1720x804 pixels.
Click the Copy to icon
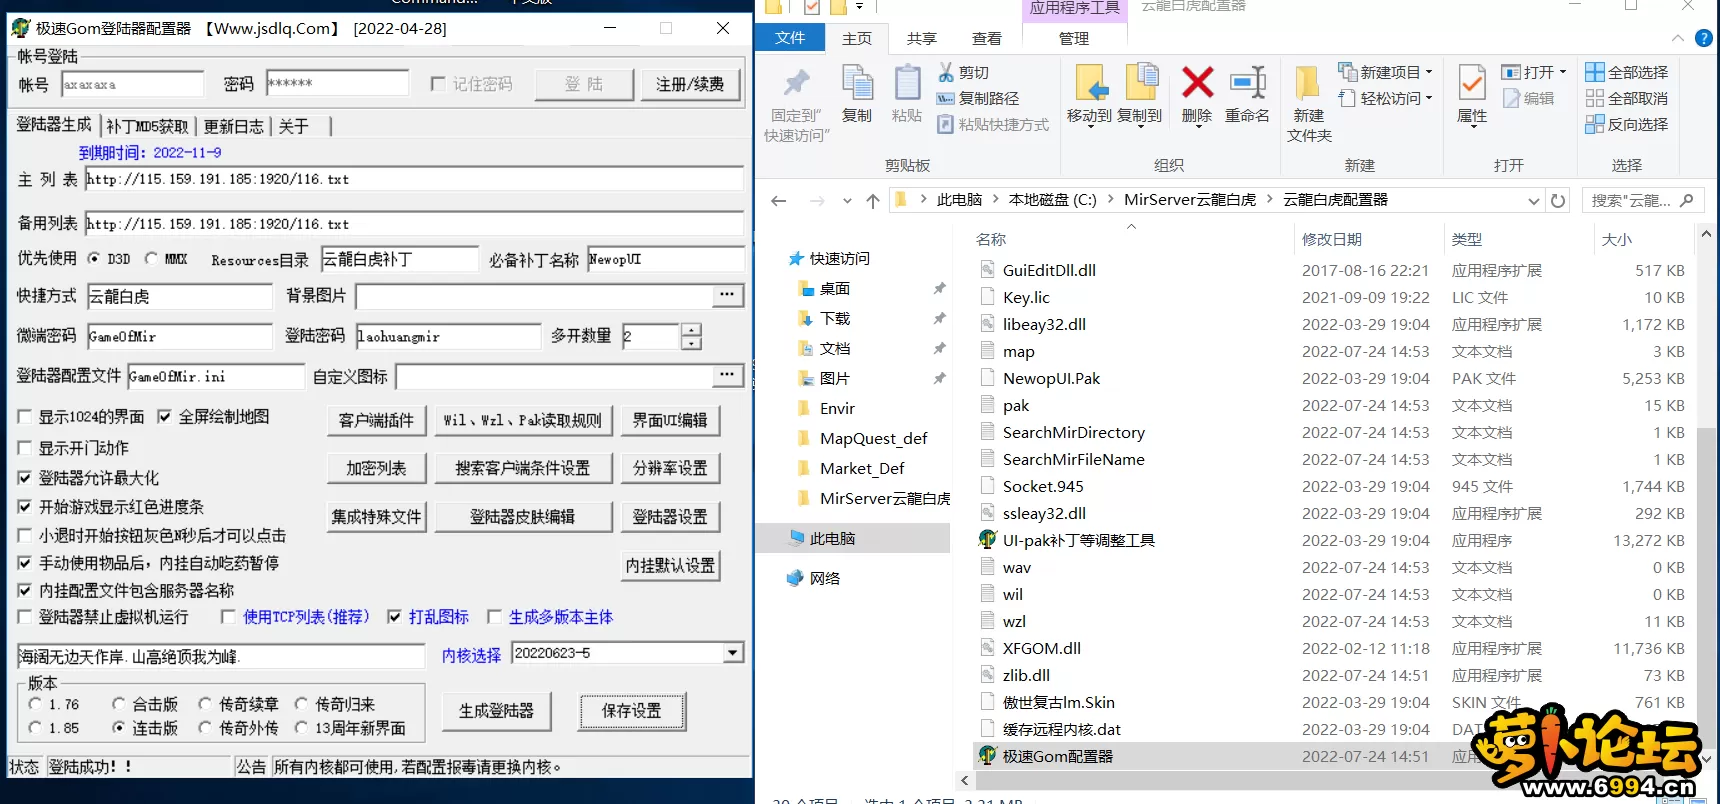[1140, 83]
